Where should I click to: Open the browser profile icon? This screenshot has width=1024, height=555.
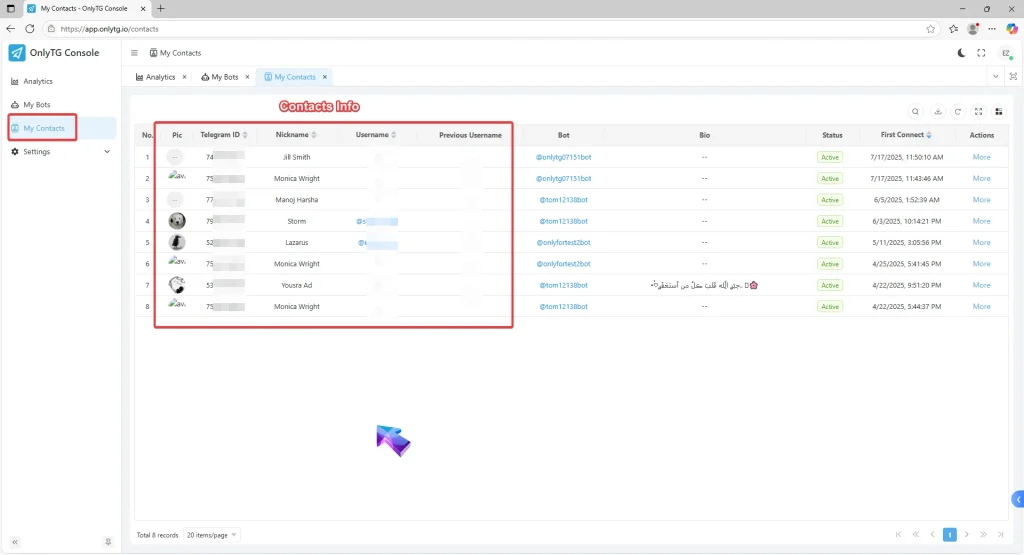pos(973,29)
